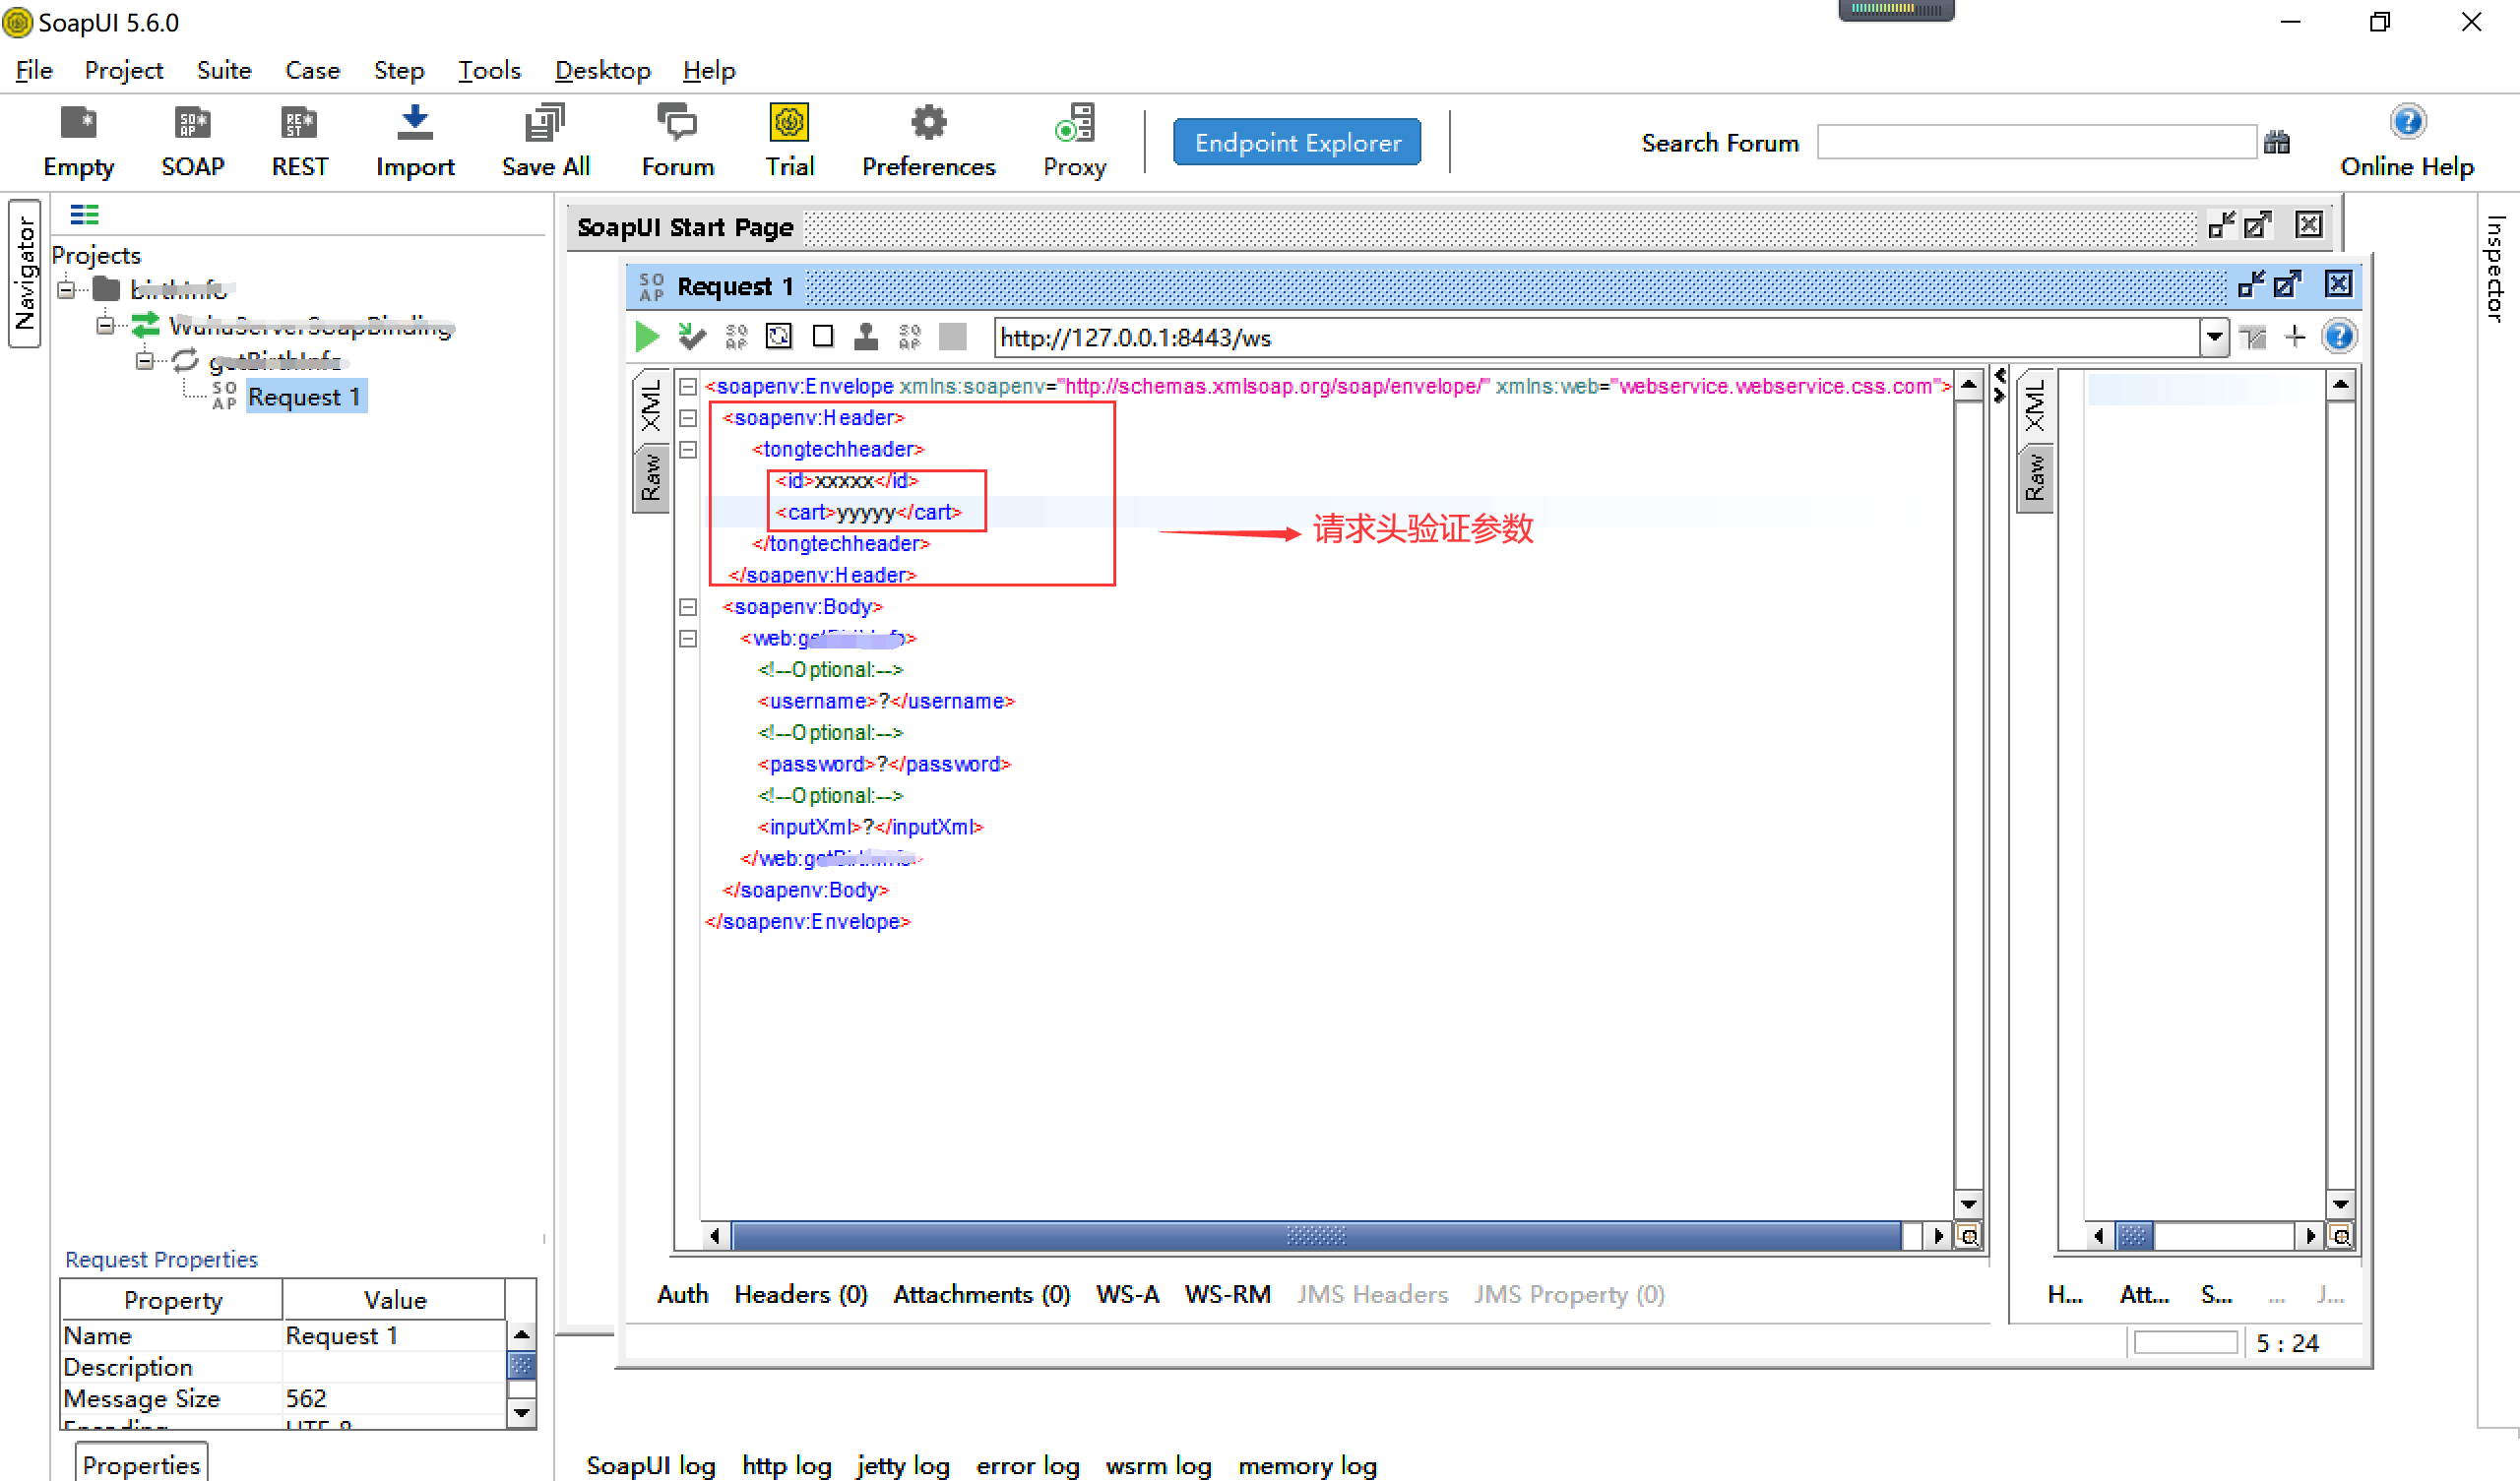Viewport: 2520px width, 1481px height.
Task: Switch to request Raw tab
Action: pos(651,477)
